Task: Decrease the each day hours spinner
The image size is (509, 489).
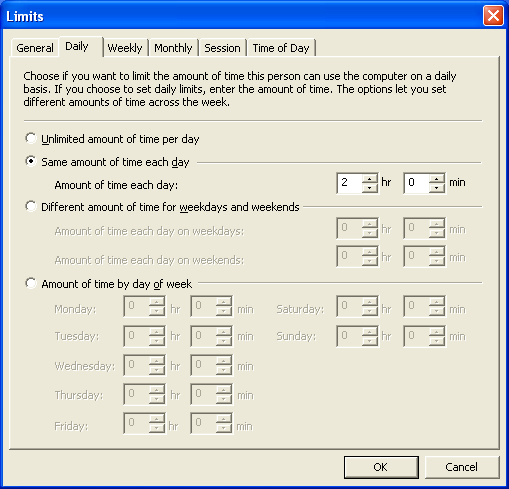Action: pyautogui.click(x=370, y=188)
